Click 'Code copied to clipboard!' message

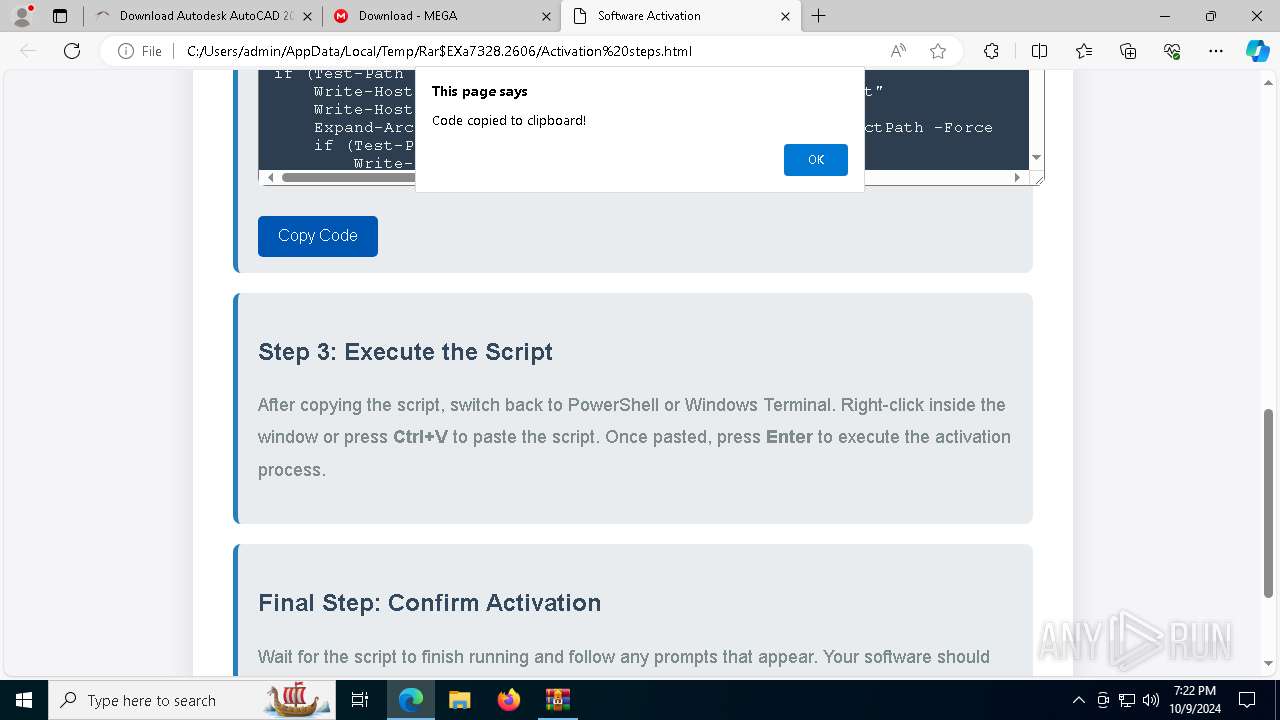509,120
